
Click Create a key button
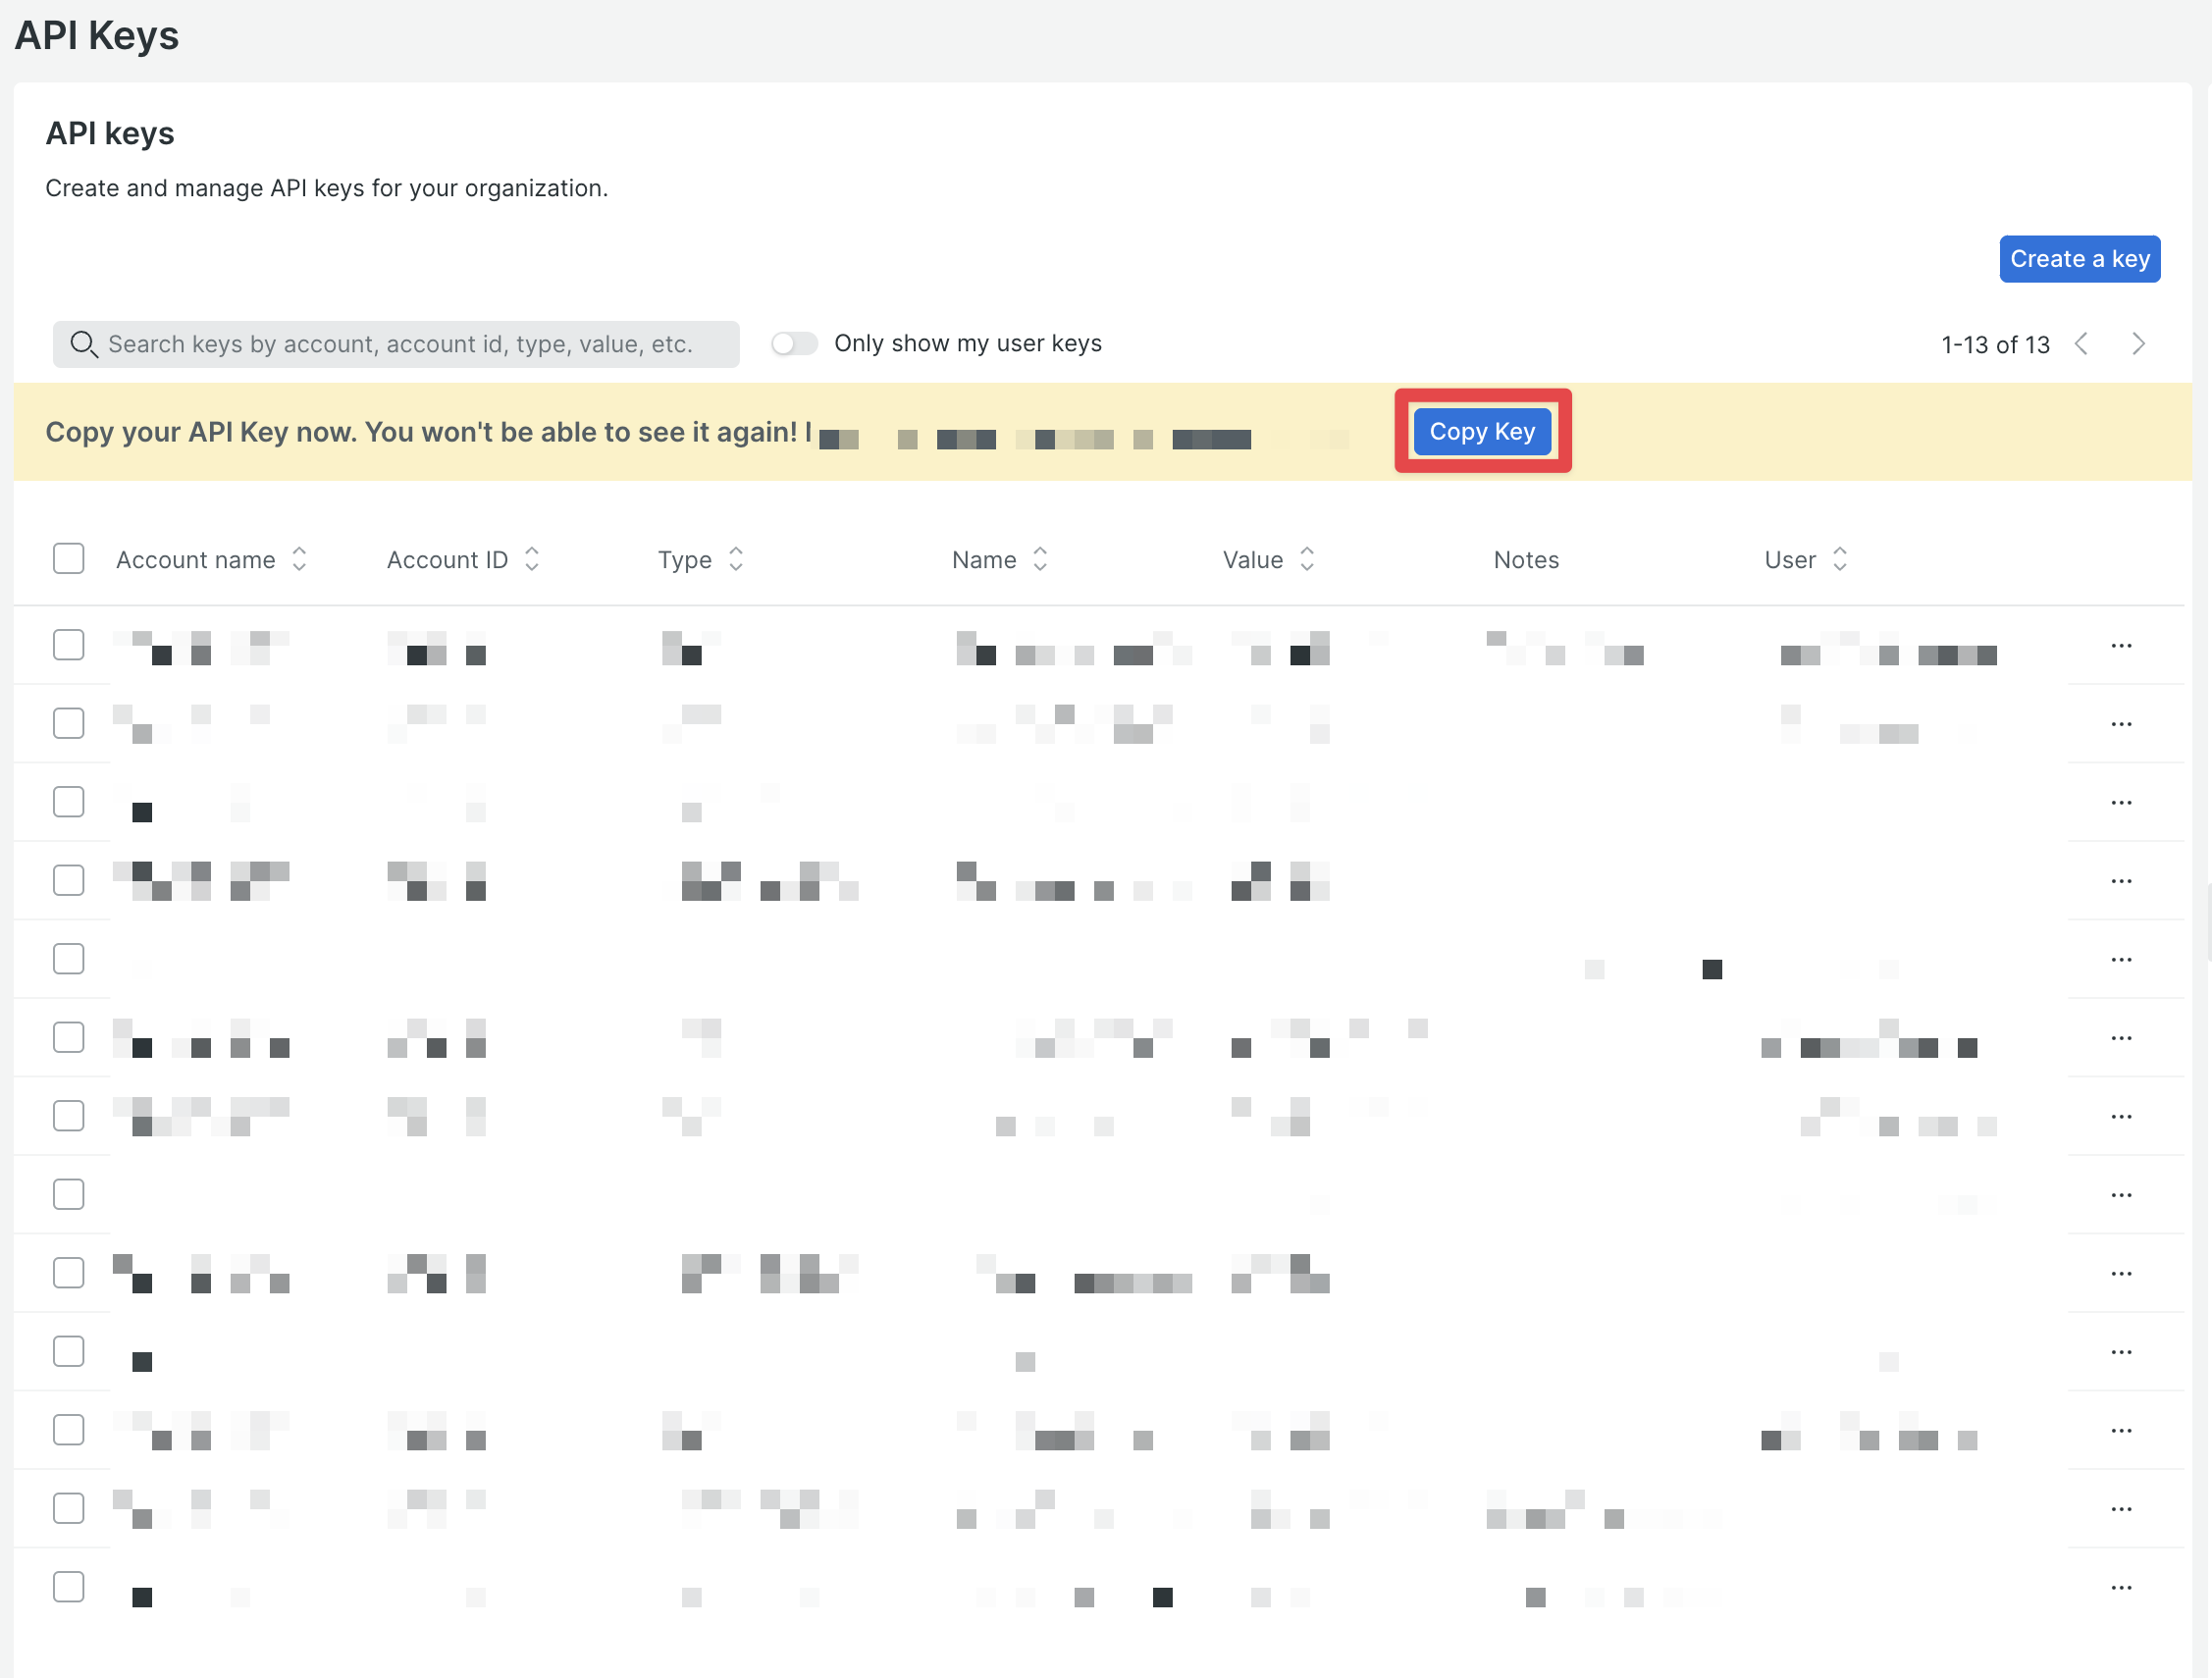click(2079, 259)
